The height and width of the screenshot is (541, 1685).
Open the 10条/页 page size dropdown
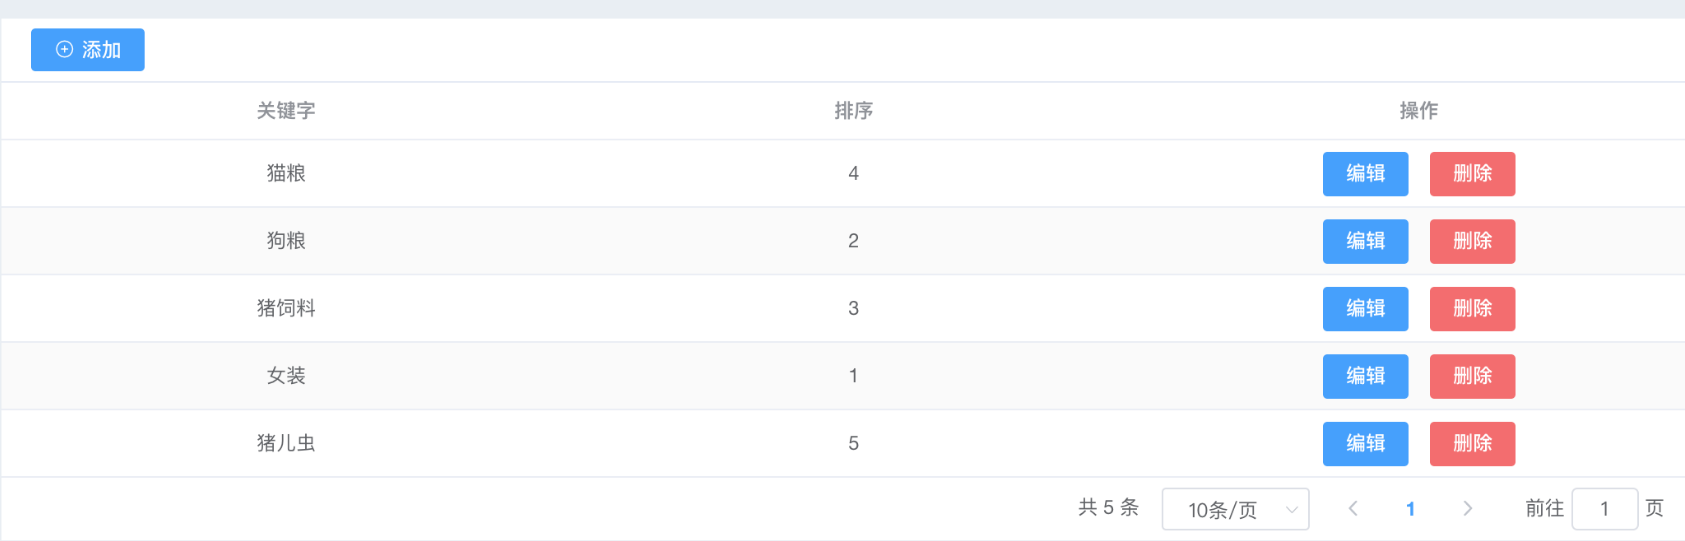[1235, 510]
